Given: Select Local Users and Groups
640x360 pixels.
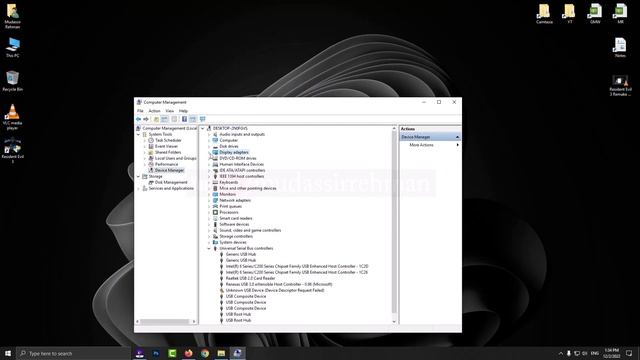Looking at the screenshot, I should 176,158.
